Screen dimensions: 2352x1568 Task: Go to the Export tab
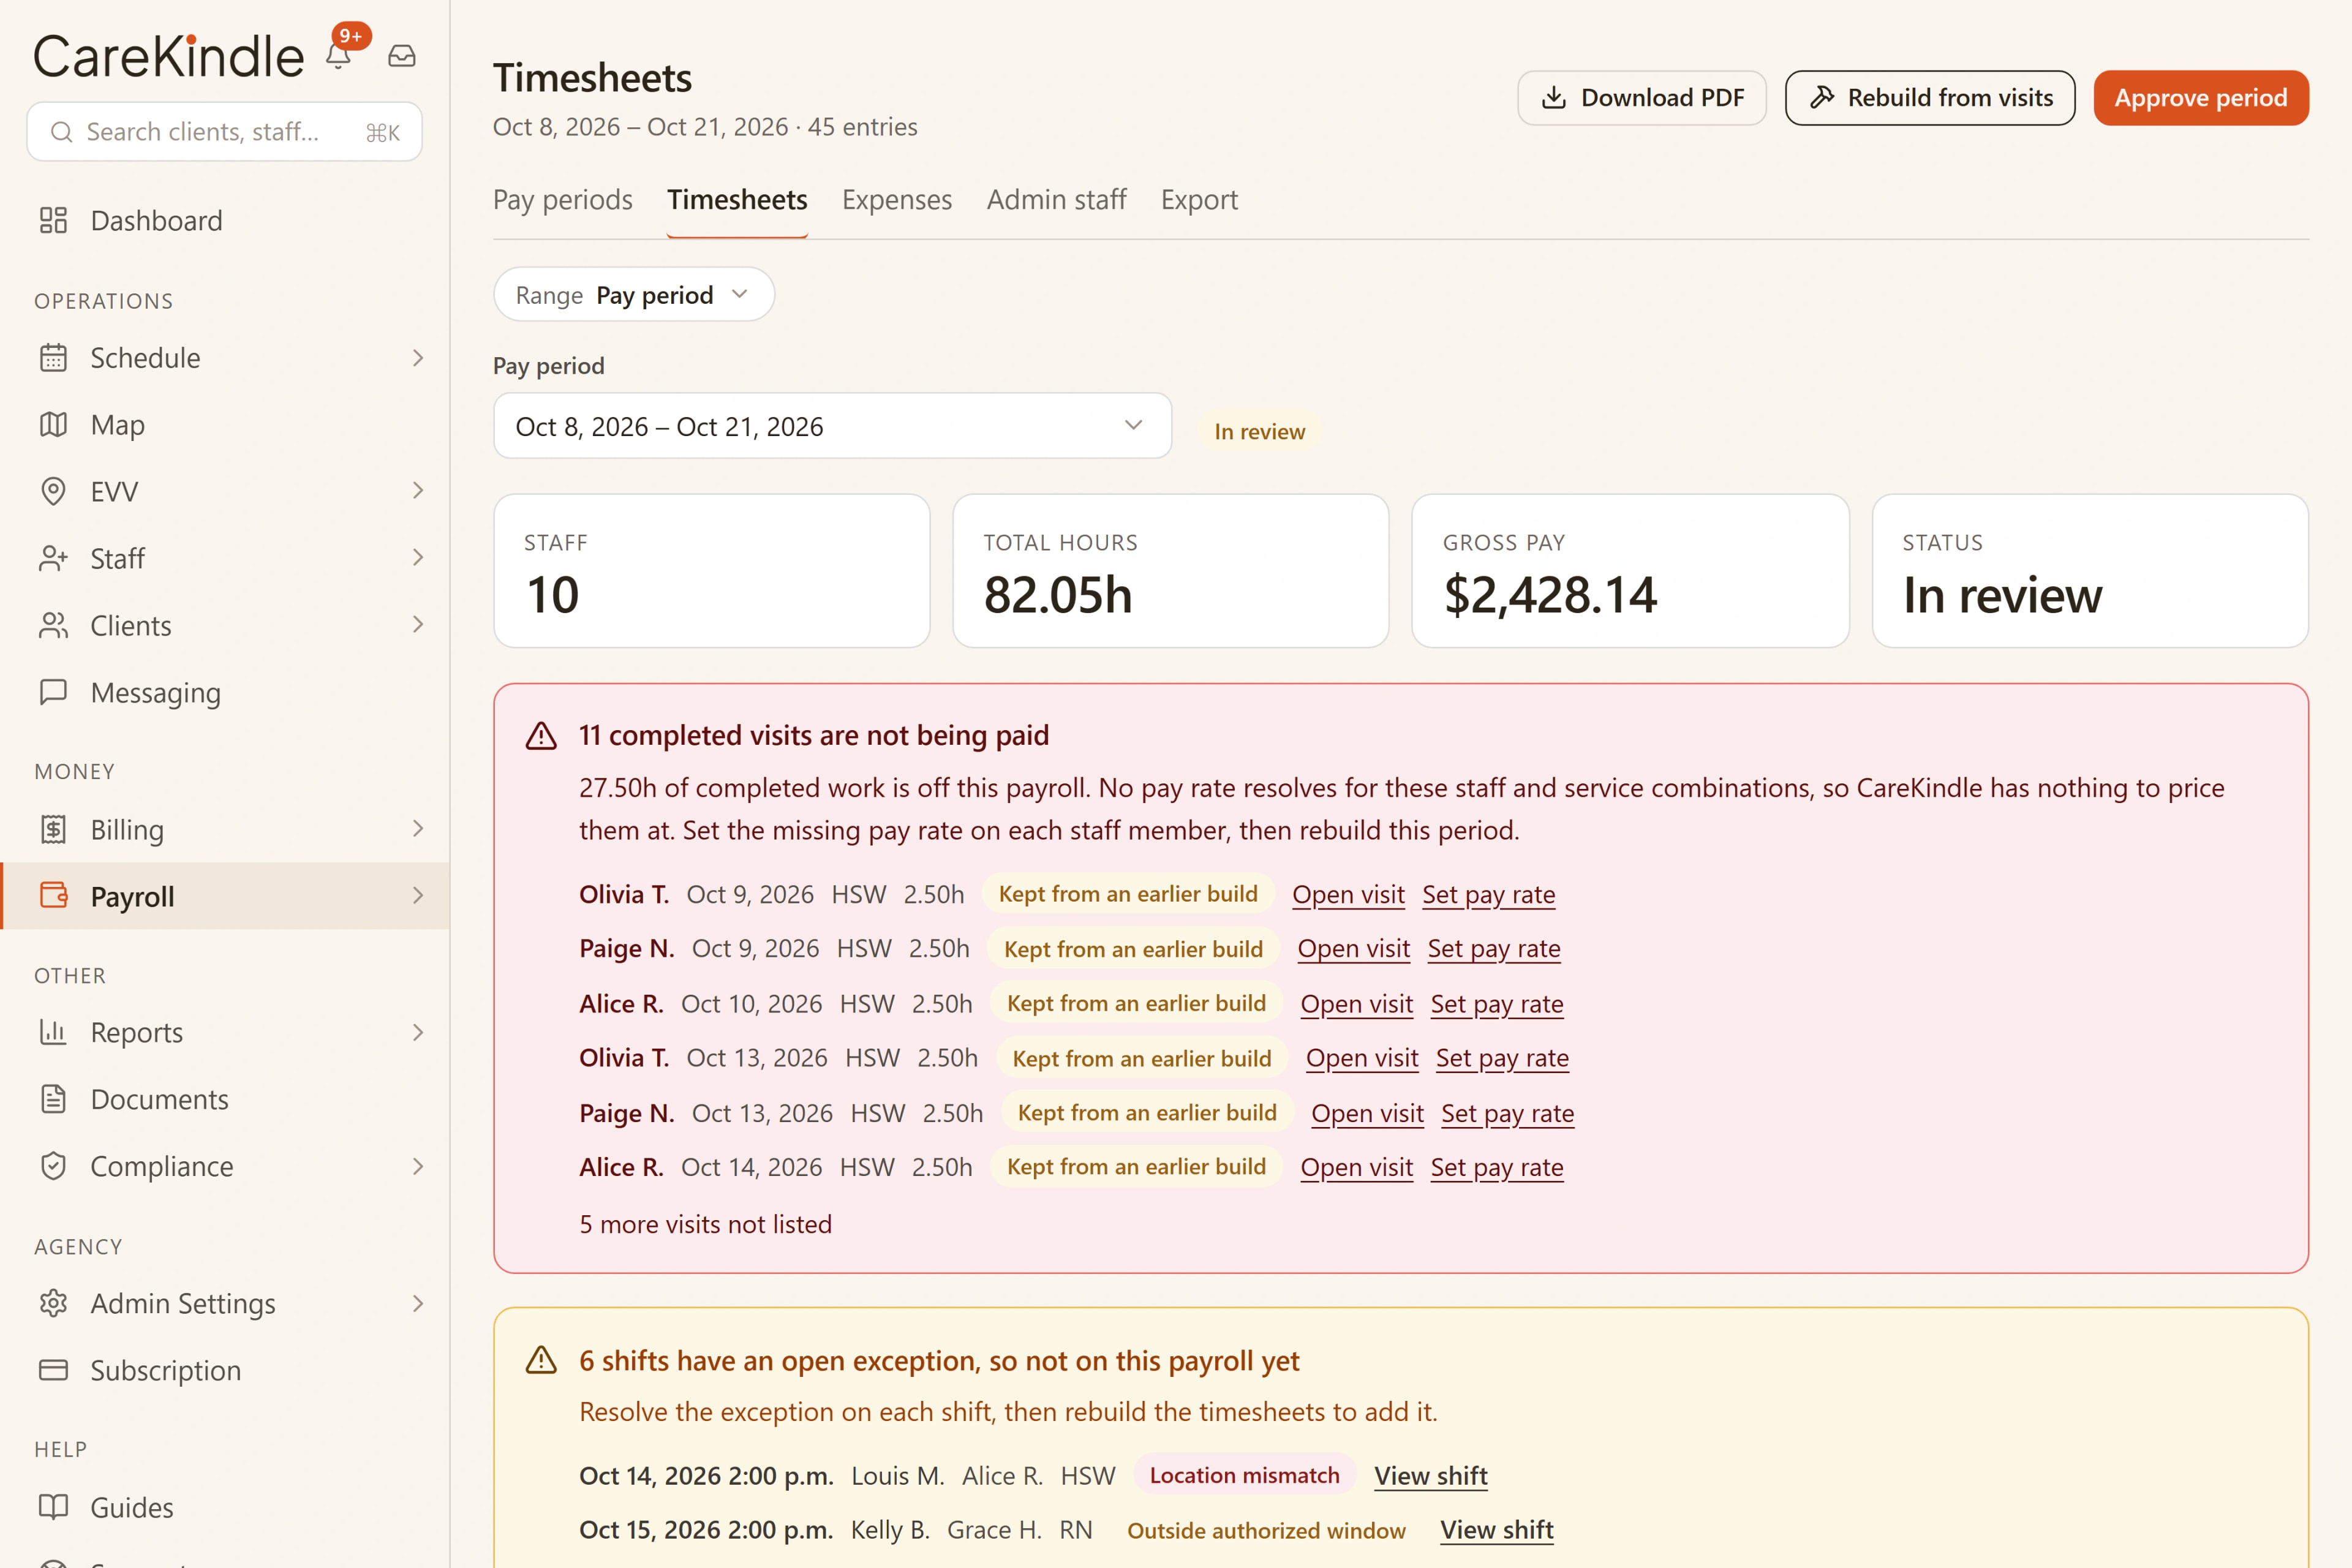[1199, 200]
